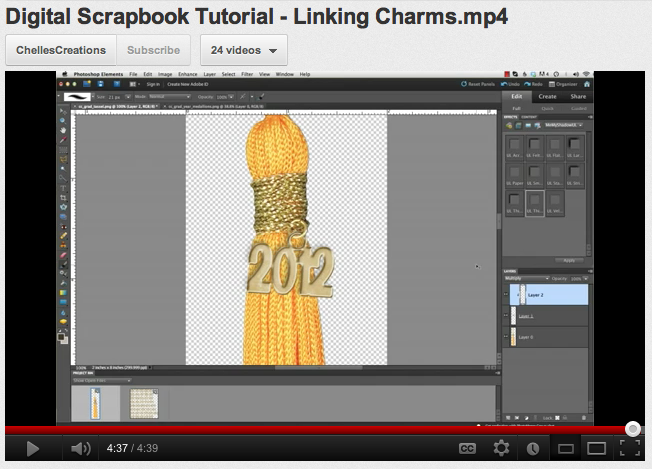This screenshot has height=469, width=652.
Task: Click the Redo arrow in Photoshop
Action: pyautogui.click(x=533, y=84)
